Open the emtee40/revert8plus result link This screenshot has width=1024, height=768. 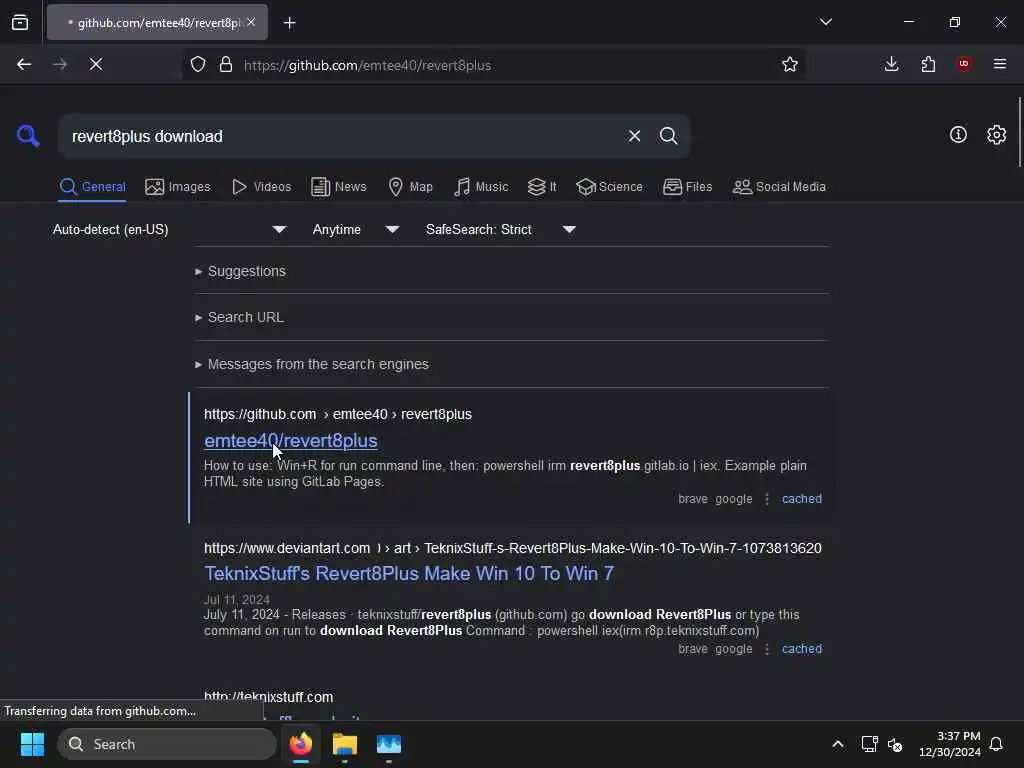(x=291, y=441)
